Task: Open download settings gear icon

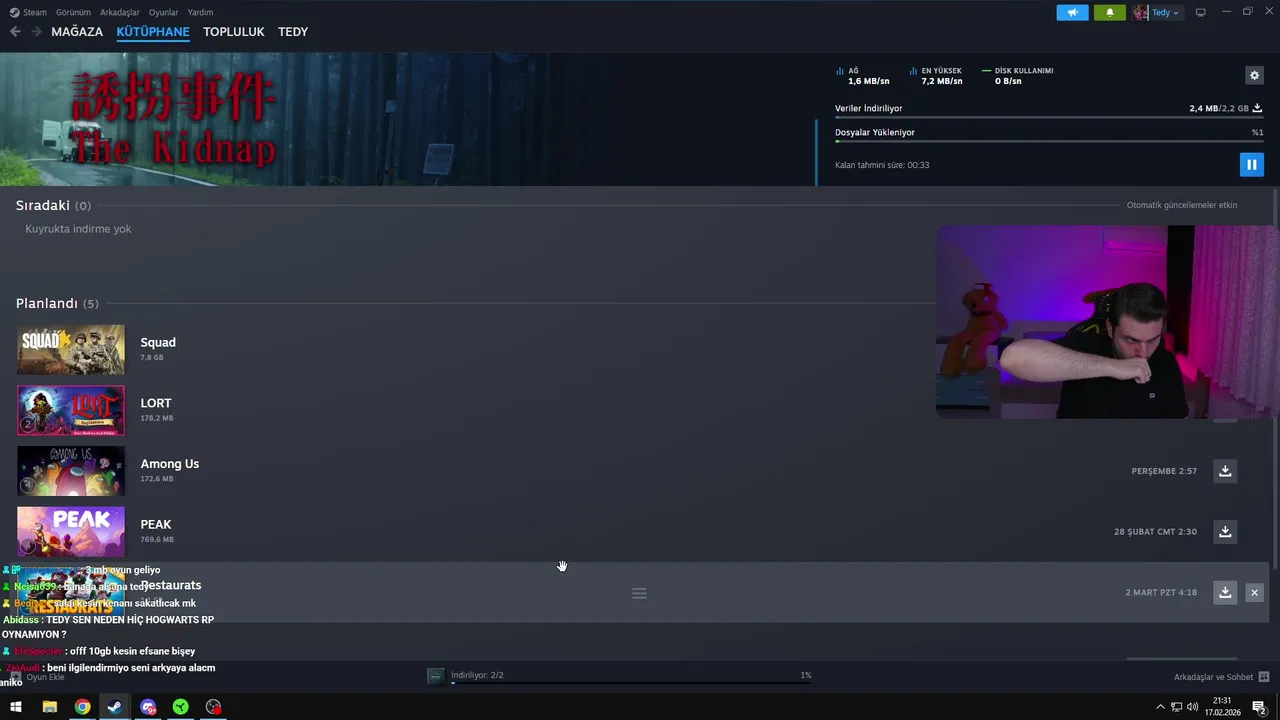Action: click(x=1254, y=75)
